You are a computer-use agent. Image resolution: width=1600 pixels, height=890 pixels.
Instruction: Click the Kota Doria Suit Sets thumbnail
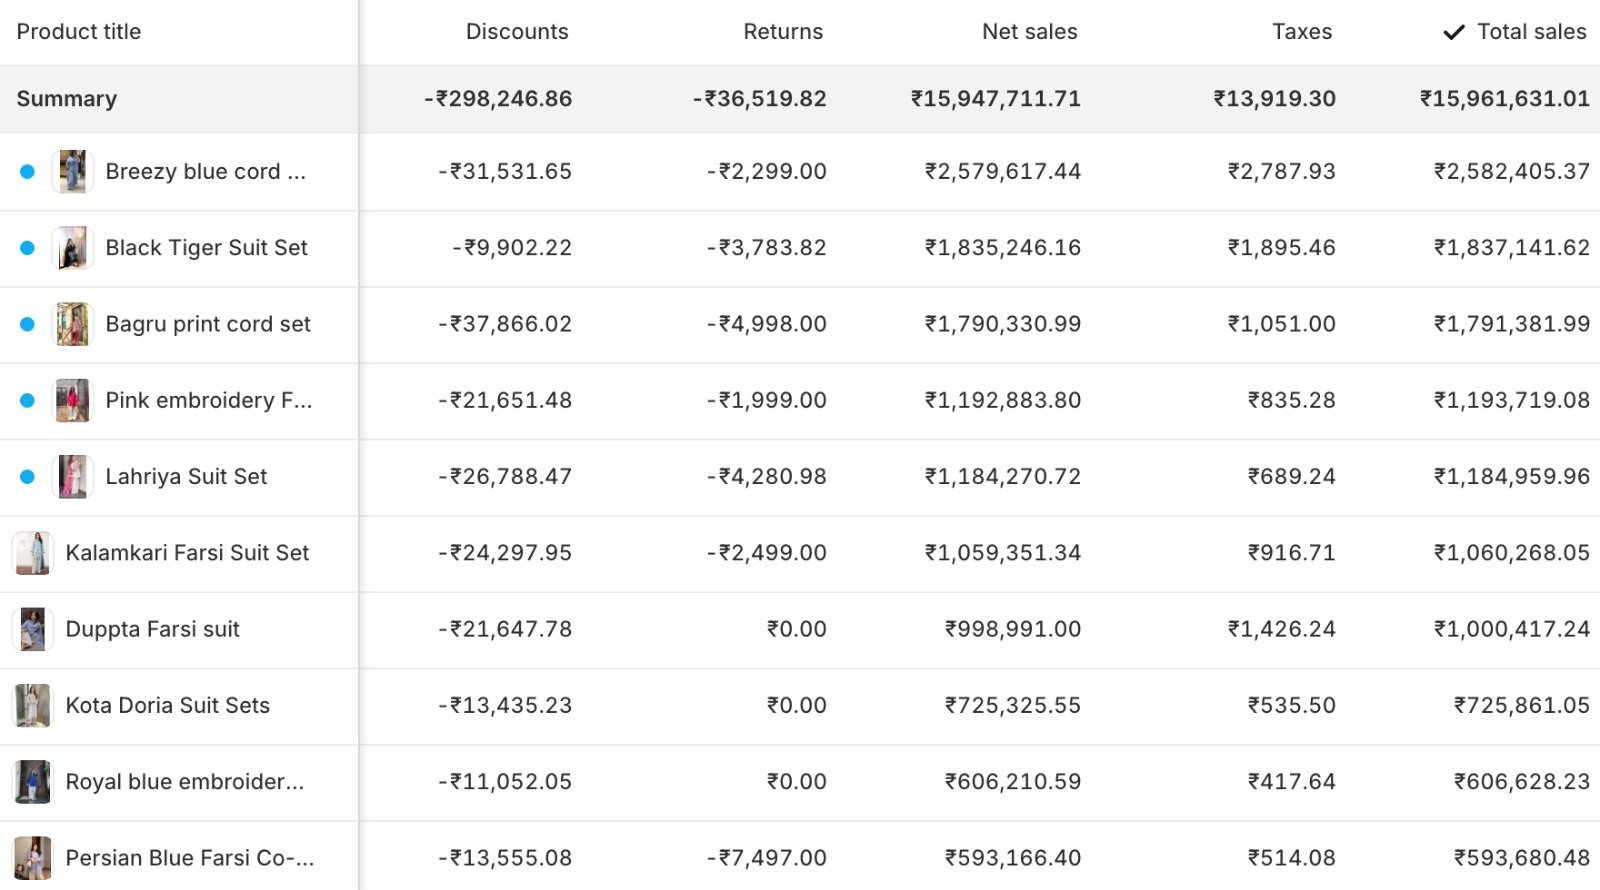tap(32, 705)
